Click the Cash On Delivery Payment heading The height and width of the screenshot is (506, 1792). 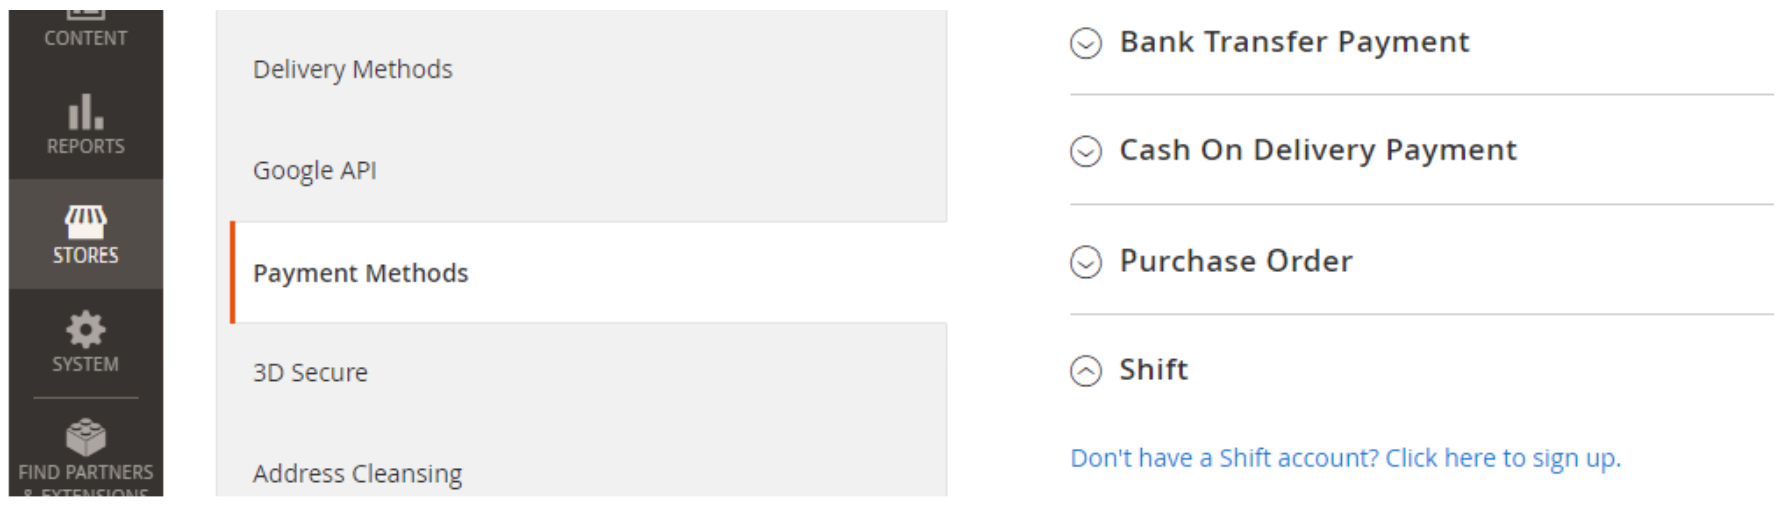coord(1318,150)
